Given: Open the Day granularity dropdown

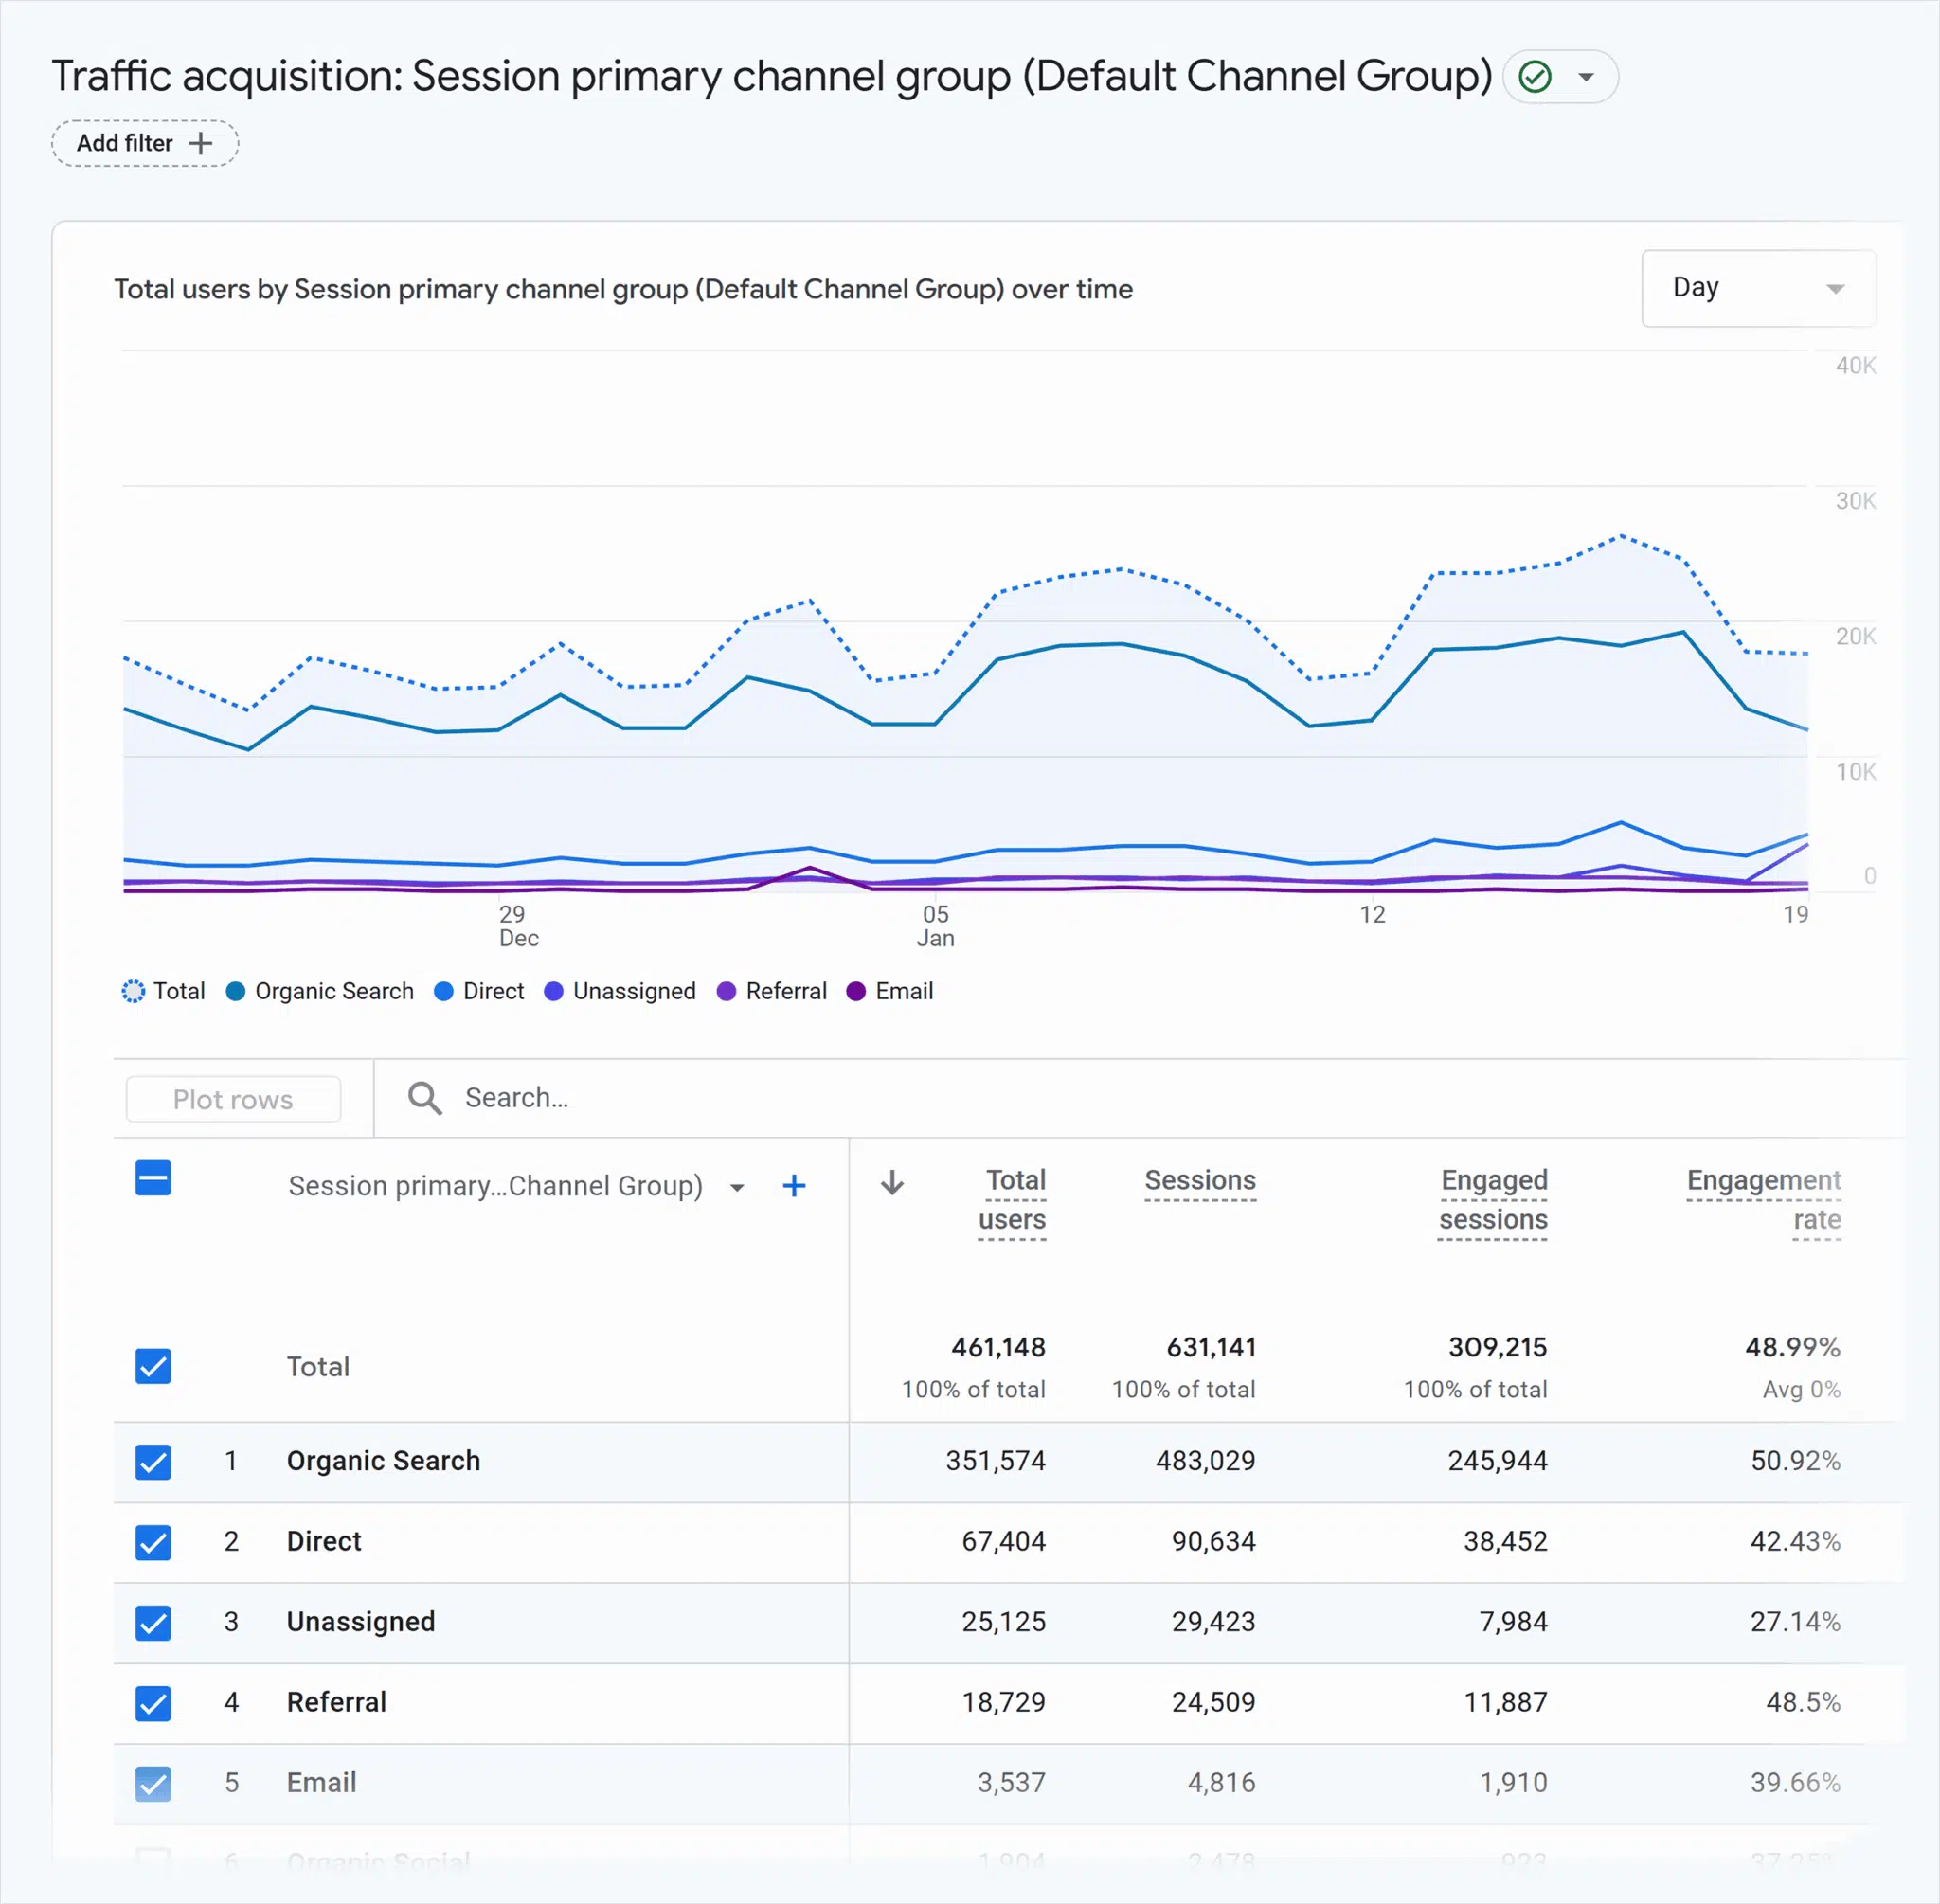Looking at the screenshot, I should click(1758, 288).
